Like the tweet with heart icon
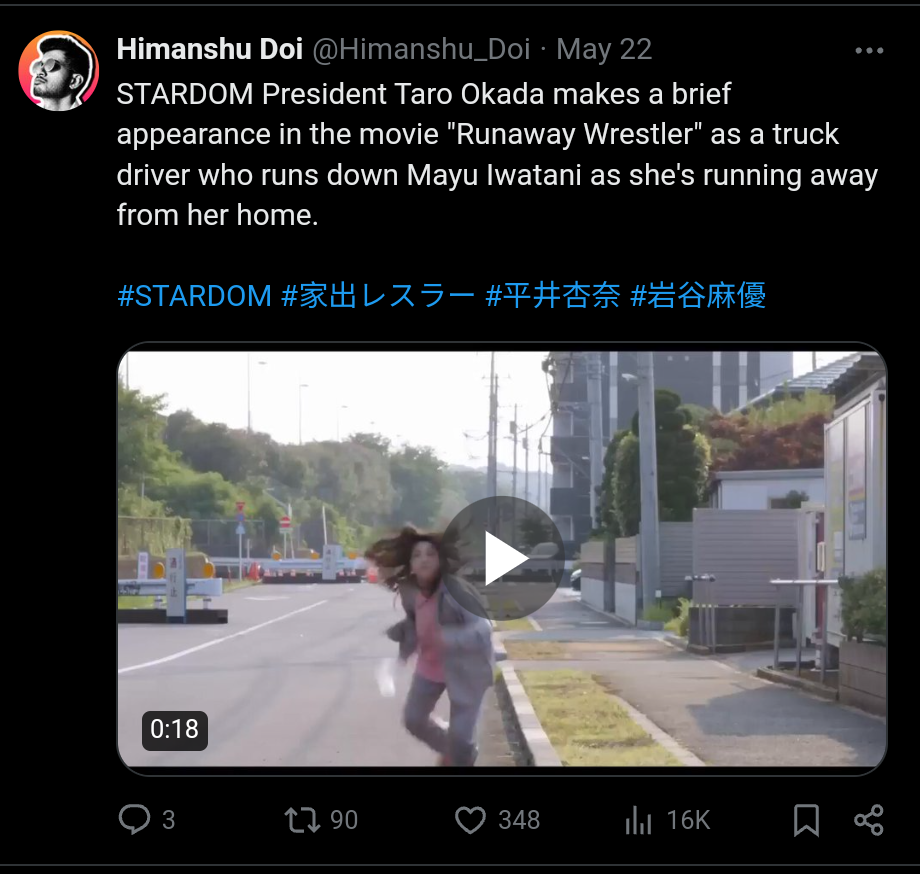920x874 pixels. click(x=471, y=819)
